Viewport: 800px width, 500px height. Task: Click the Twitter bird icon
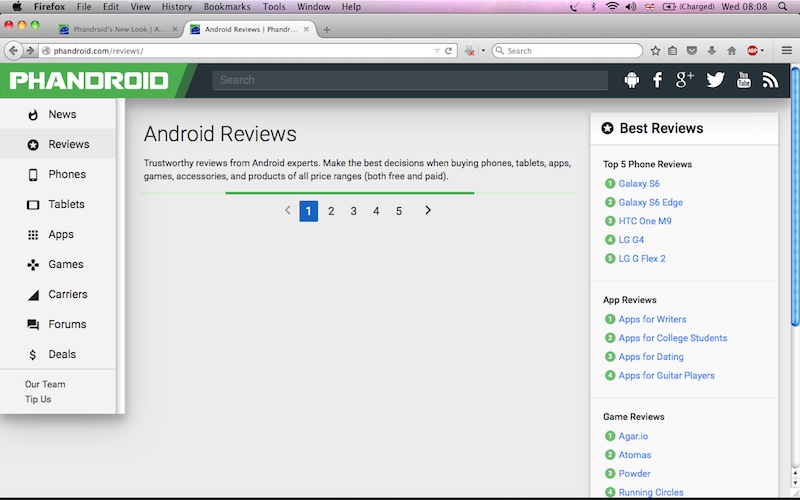[715, 80]
